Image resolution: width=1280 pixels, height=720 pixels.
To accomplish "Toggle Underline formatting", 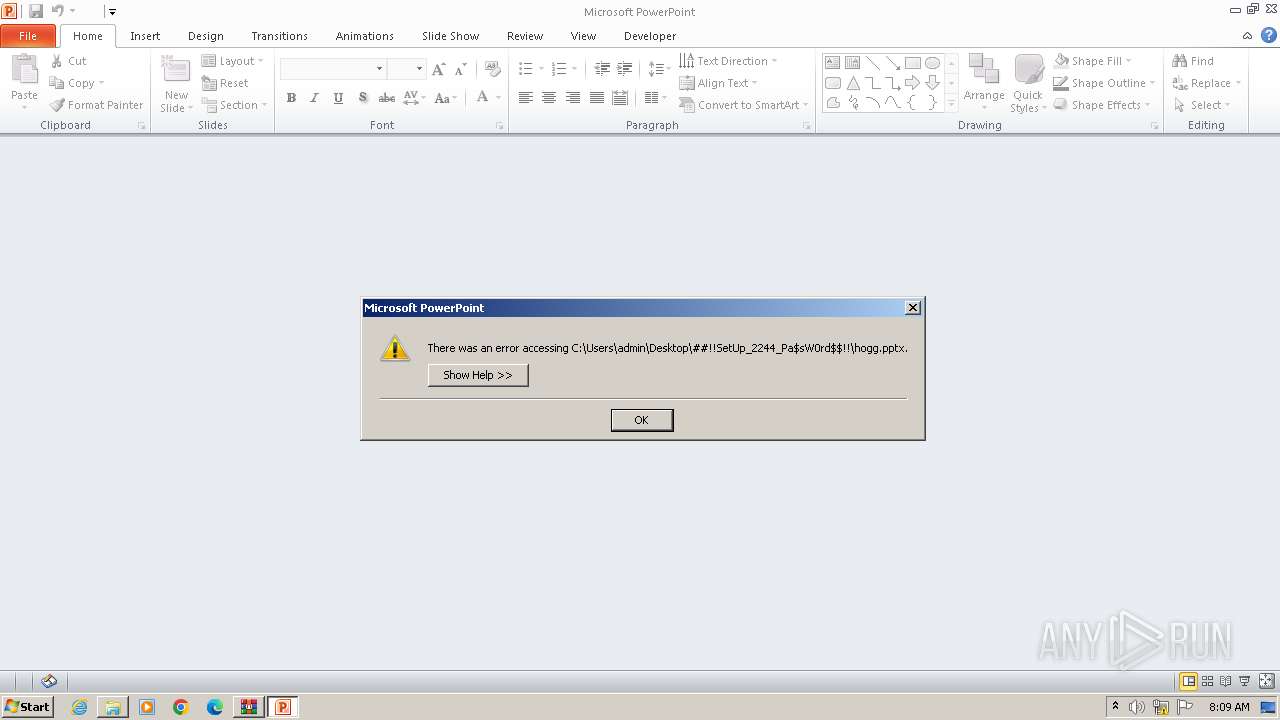I will click(338, 97).
